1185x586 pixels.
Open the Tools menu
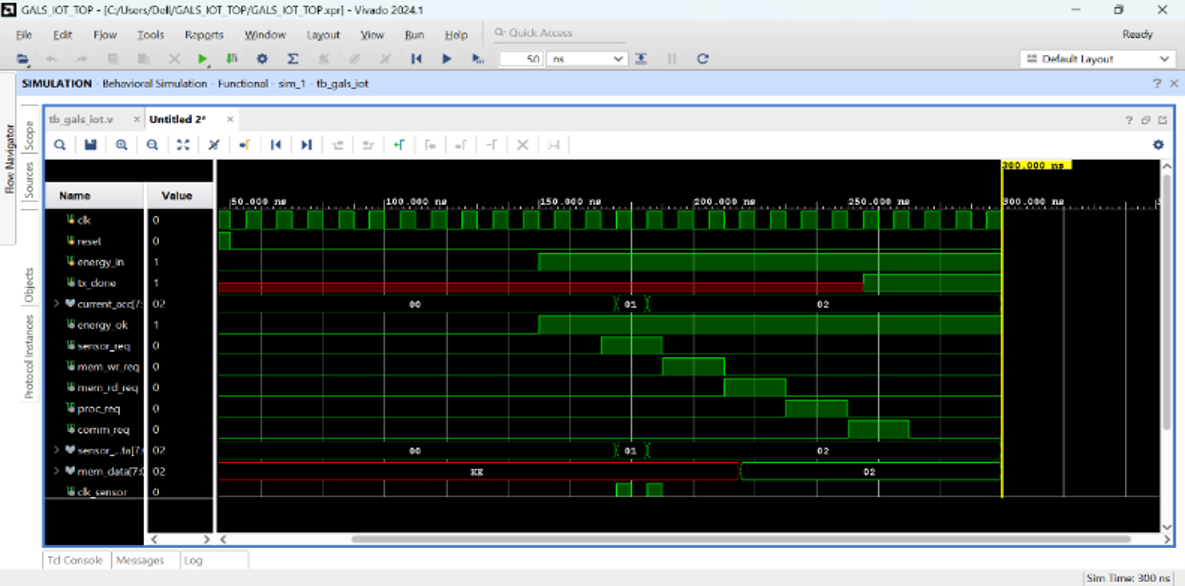point(150,35)
